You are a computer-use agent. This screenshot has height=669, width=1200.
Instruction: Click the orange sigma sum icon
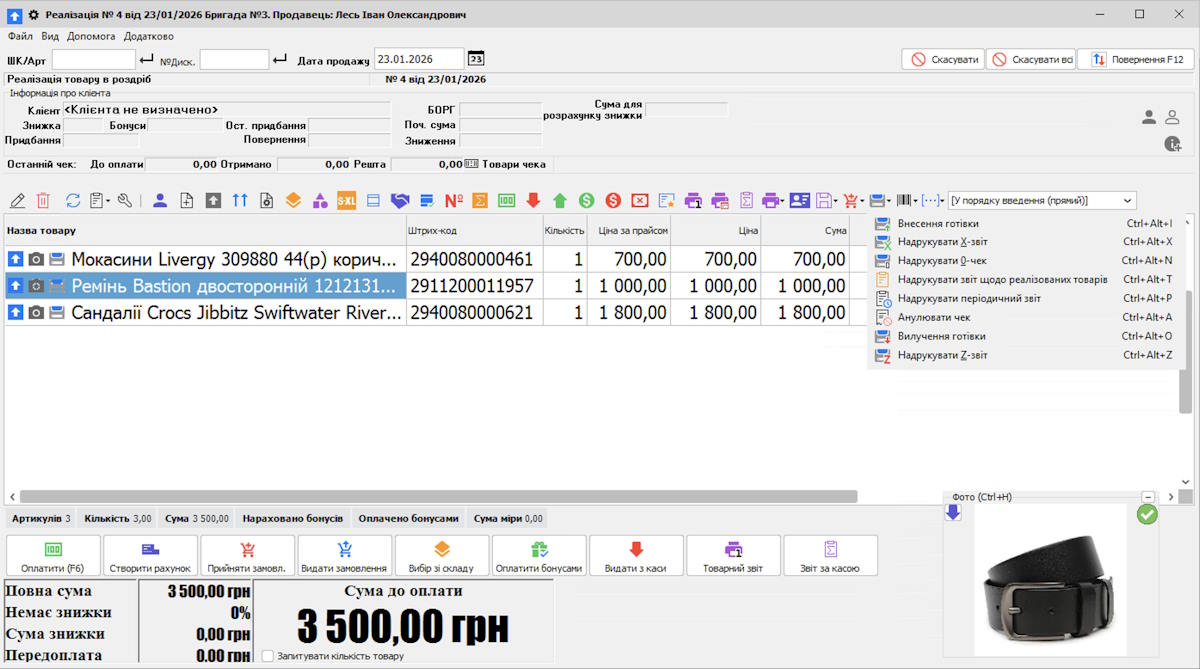tap(480, 201)
